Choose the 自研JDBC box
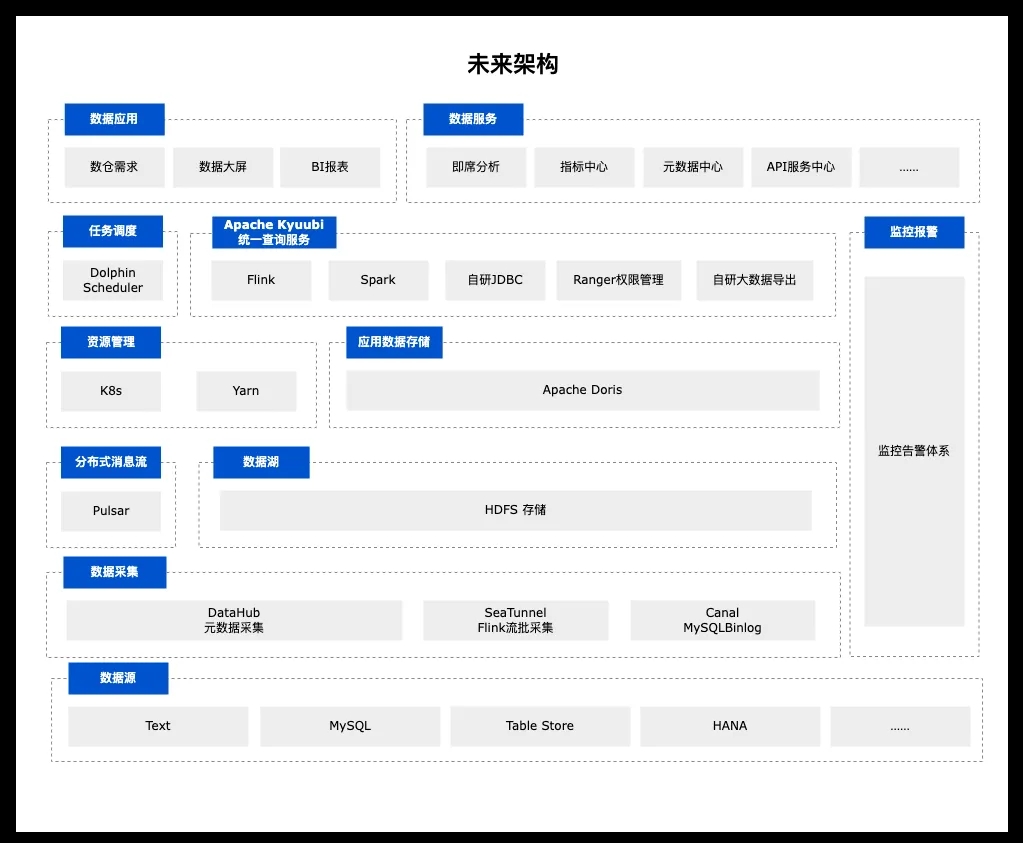This screenshot has width=1023, height=843. 495,280
